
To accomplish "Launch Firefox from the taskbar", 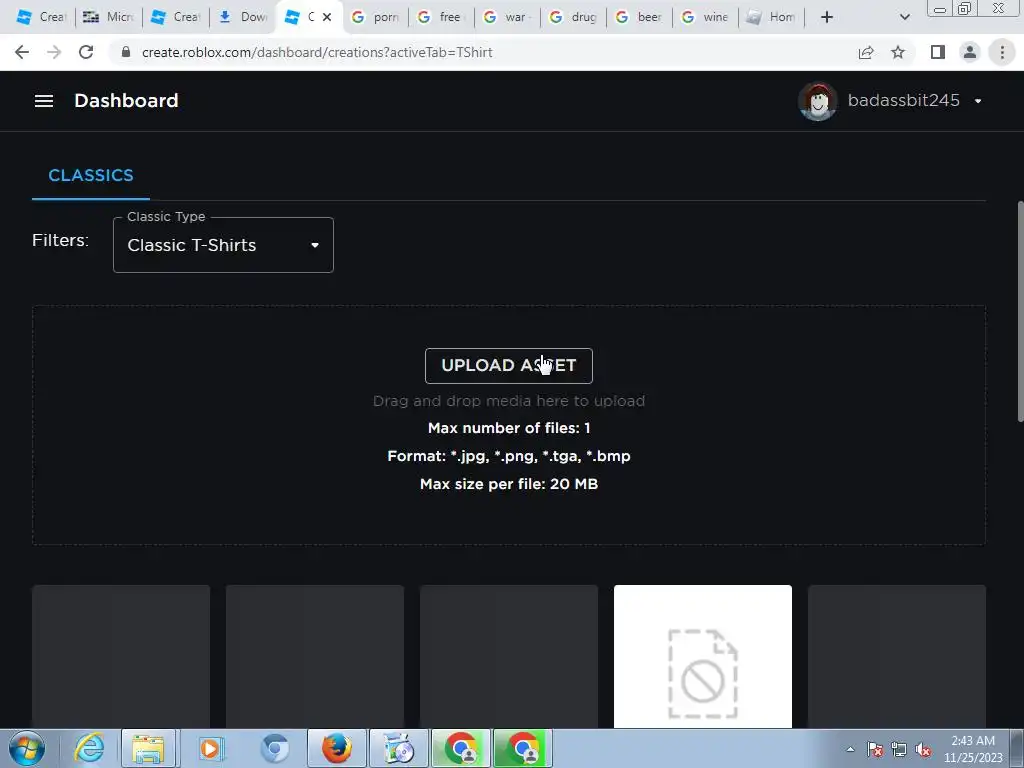I will point(336,748).
